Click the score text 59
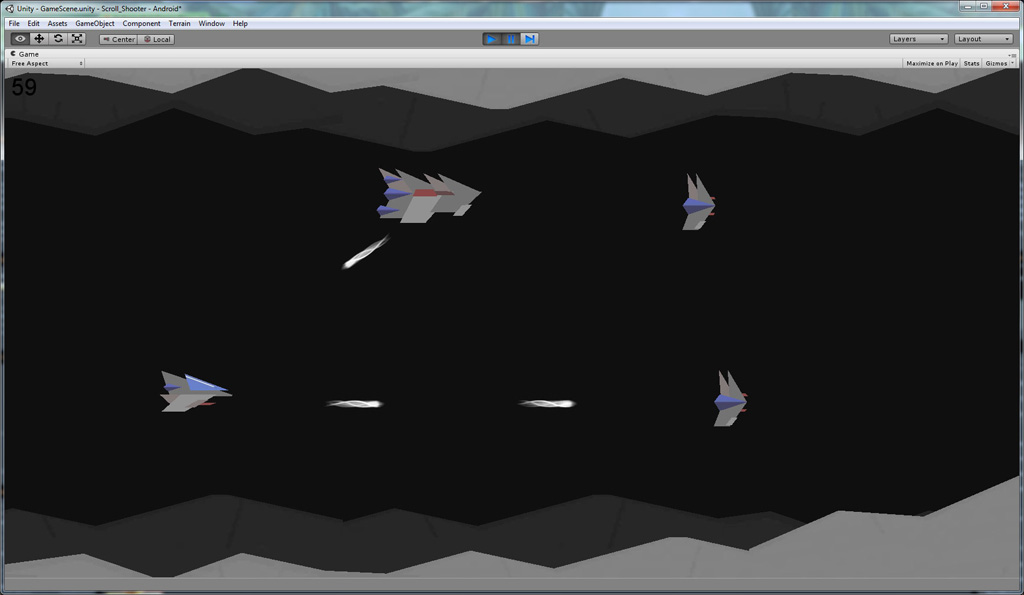Viewport: 1024px width, 595px height. [x=24, y=88]
